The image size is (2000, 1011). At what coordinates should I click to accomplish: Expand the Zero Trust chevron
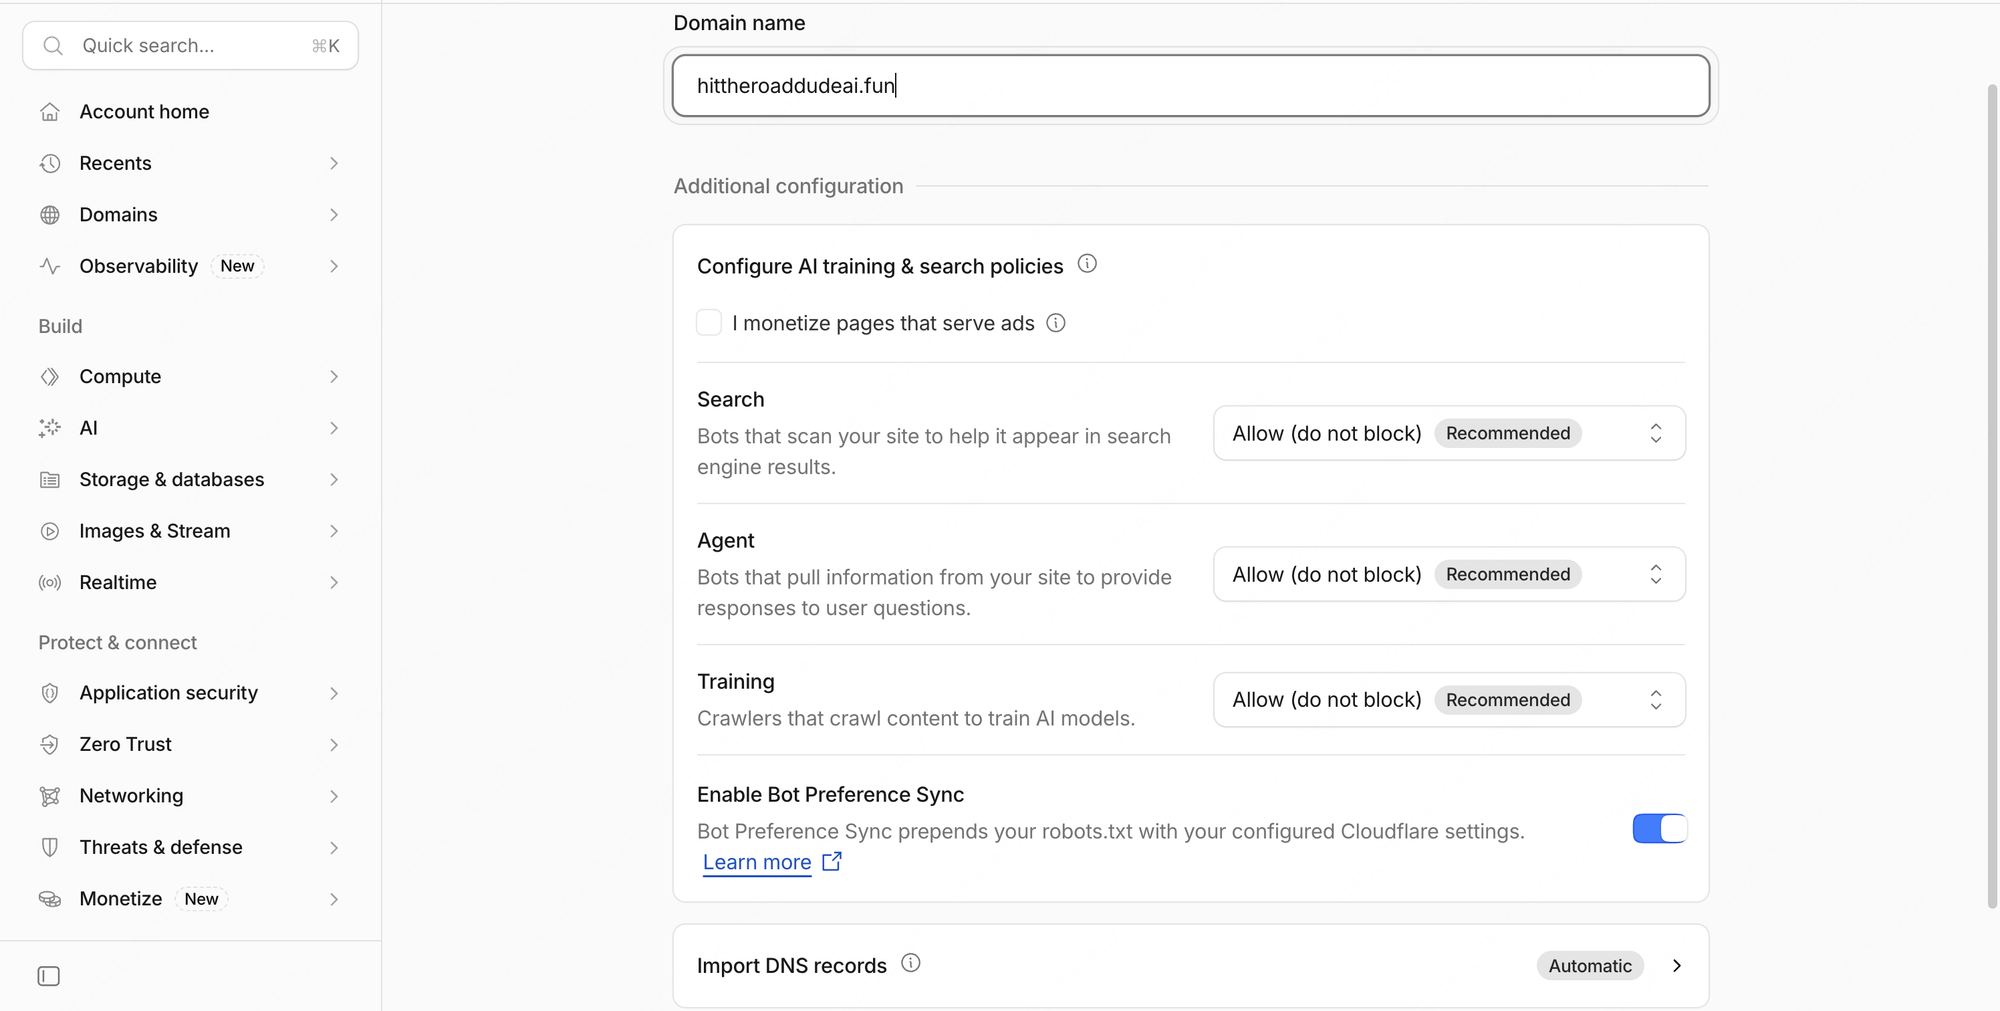[334, 745]
